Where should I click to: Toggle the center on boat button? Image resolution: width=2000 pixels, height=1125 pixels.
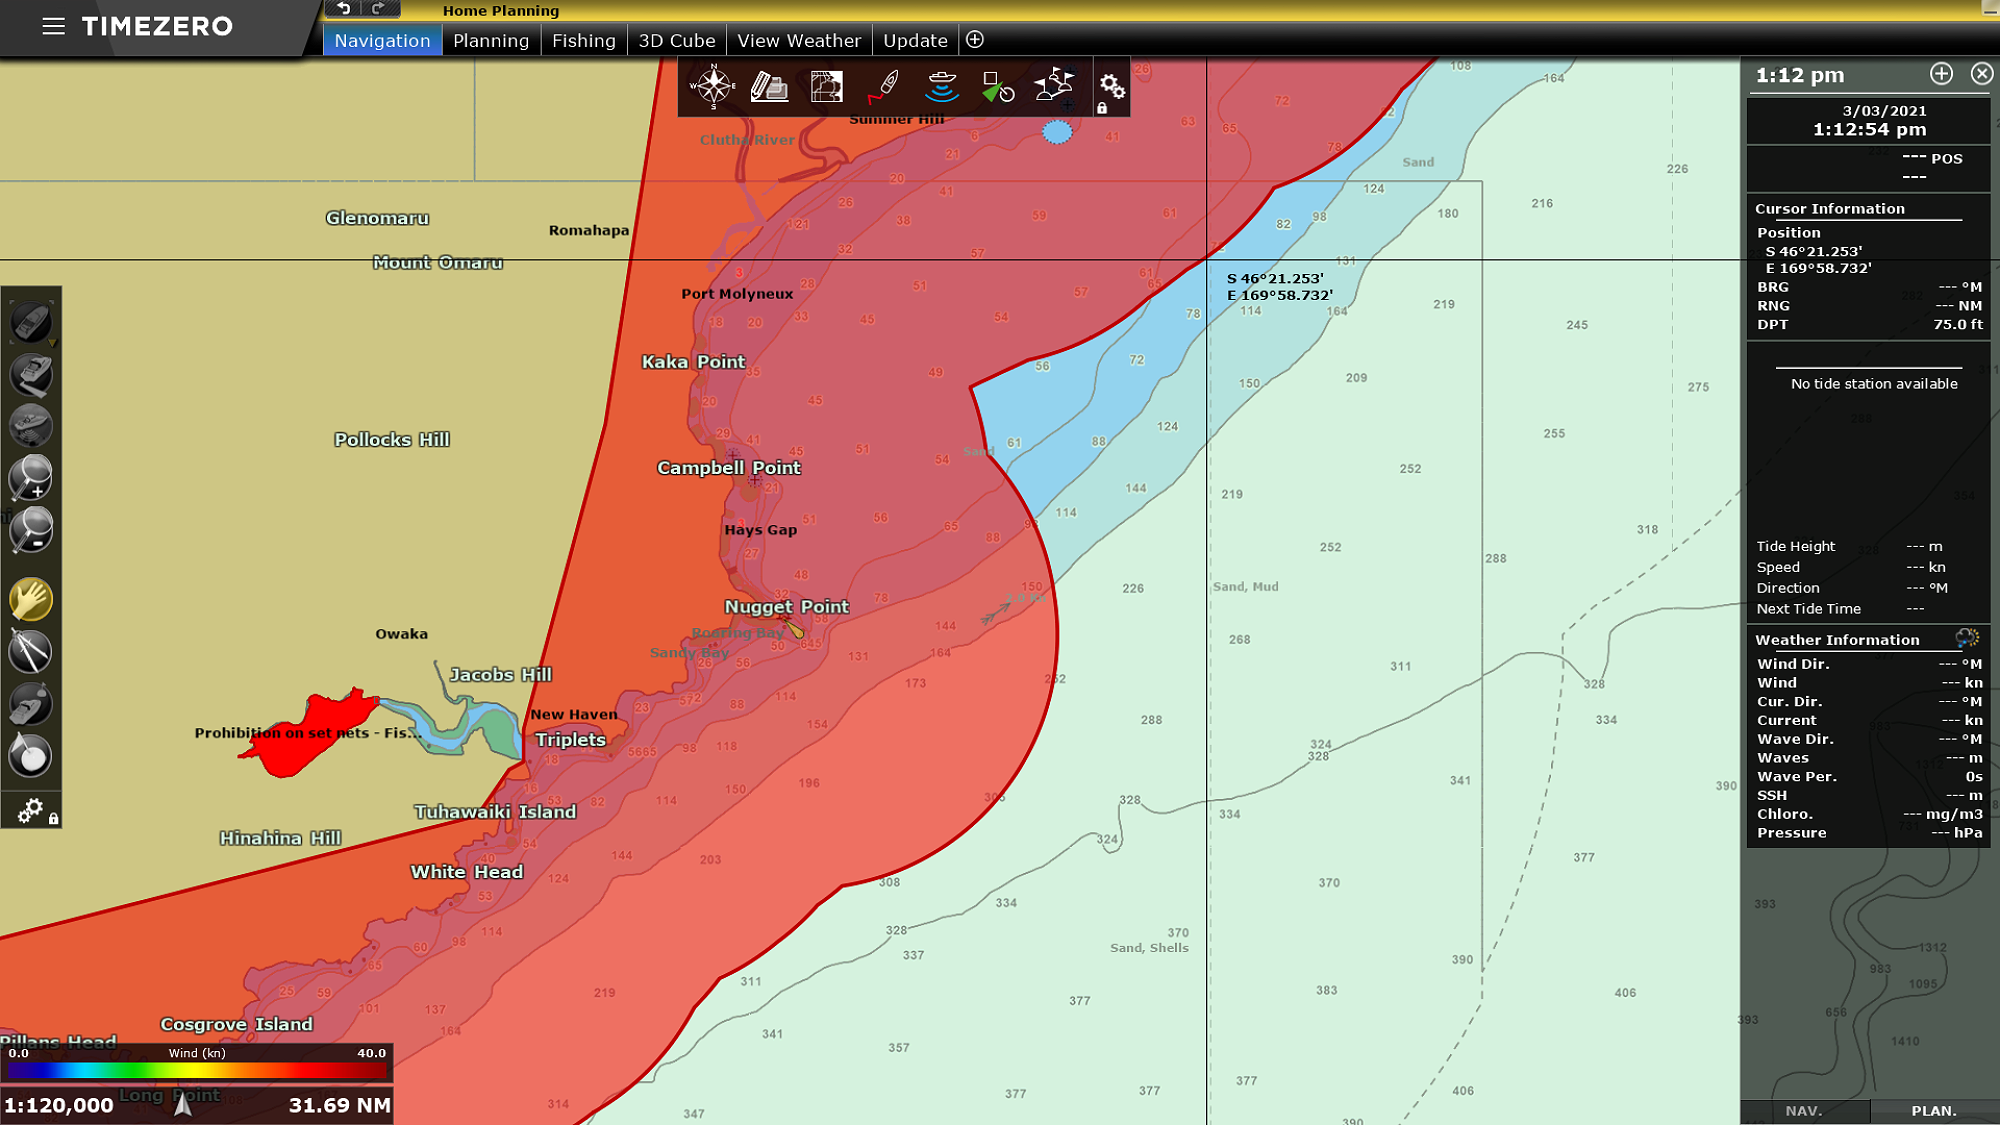click(31, 323)
